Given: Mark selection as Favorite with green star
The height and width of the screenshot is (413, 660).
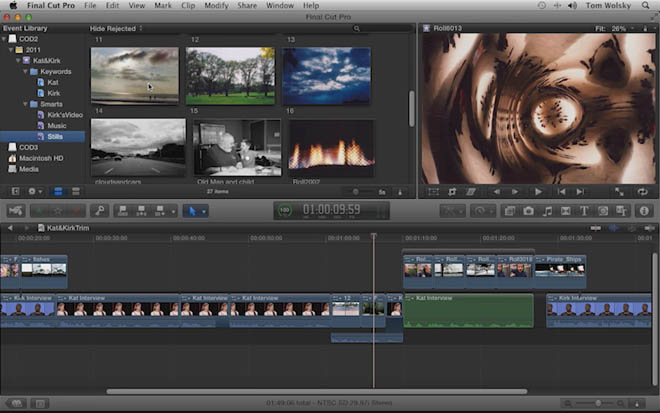Looking at the screenshot, I should 39,211.
